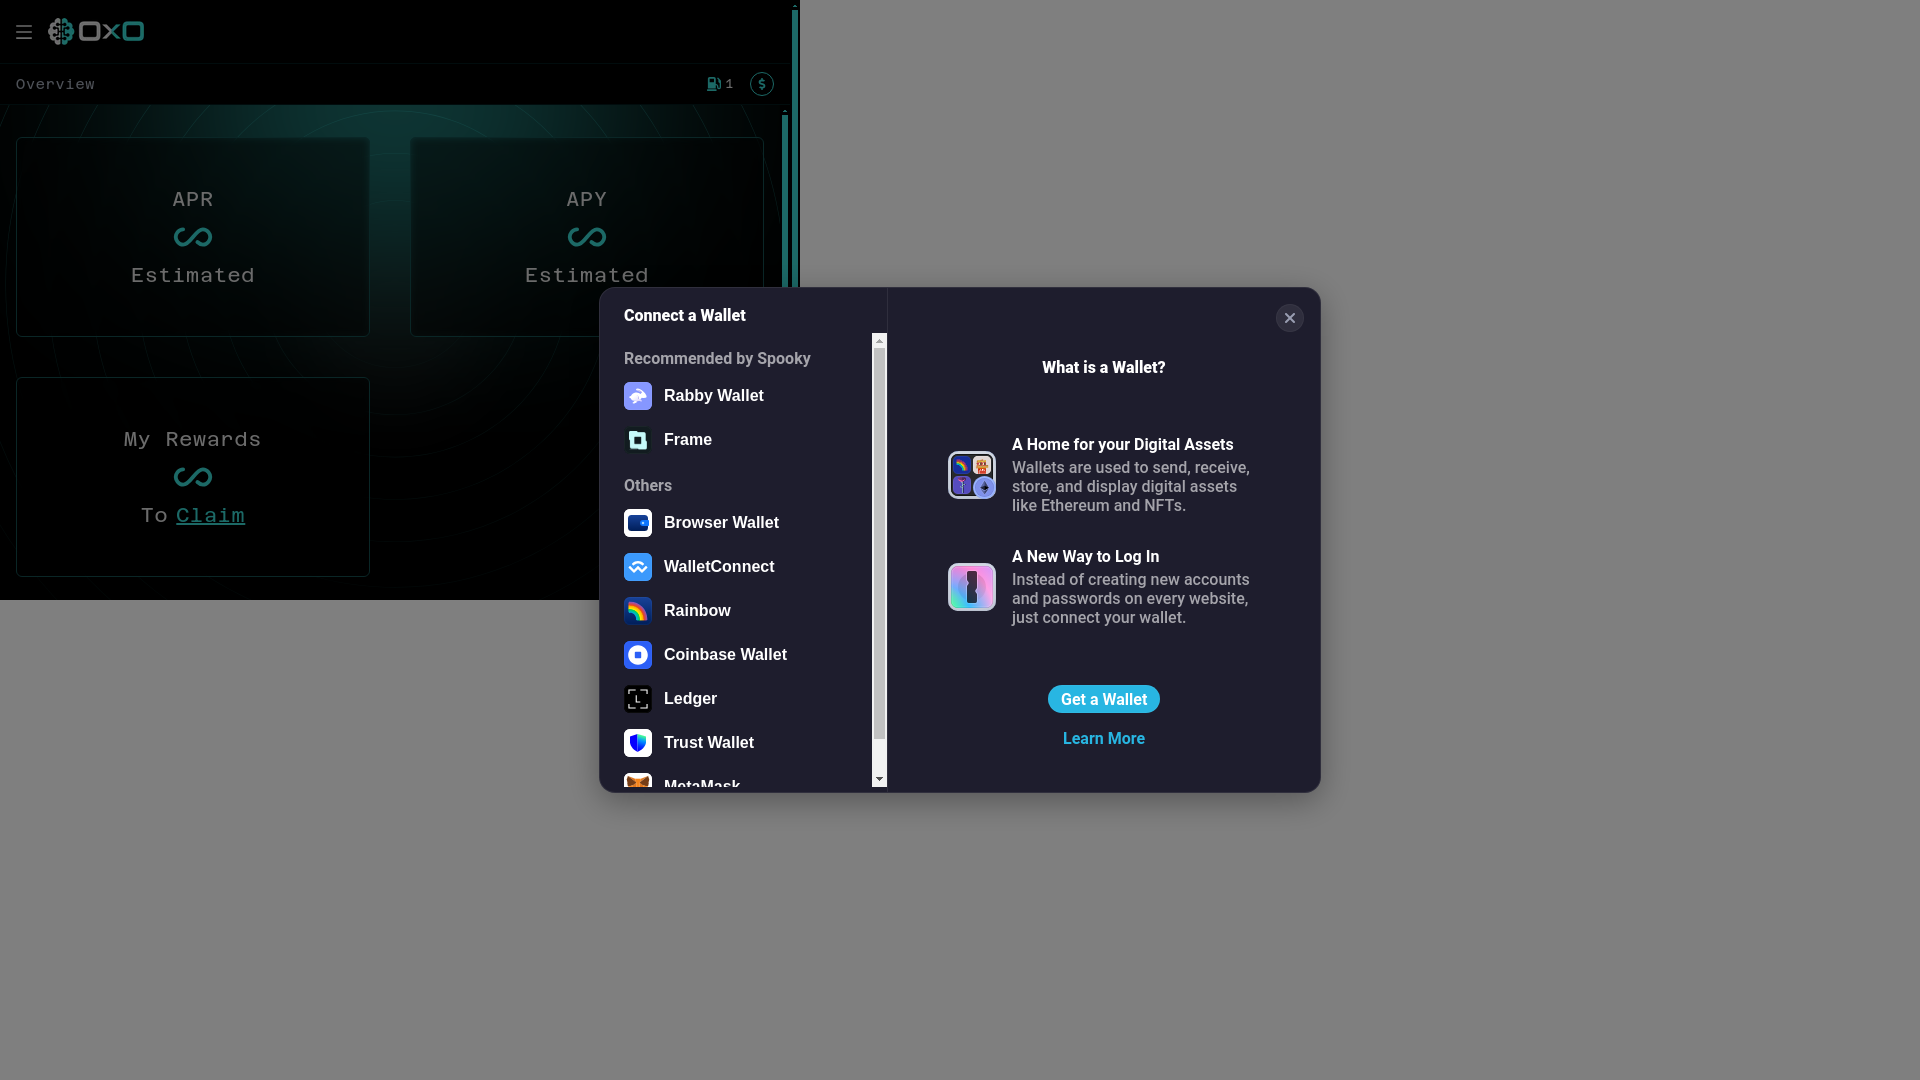Click wallet list scrollbar up arrow

coord(880,341)
